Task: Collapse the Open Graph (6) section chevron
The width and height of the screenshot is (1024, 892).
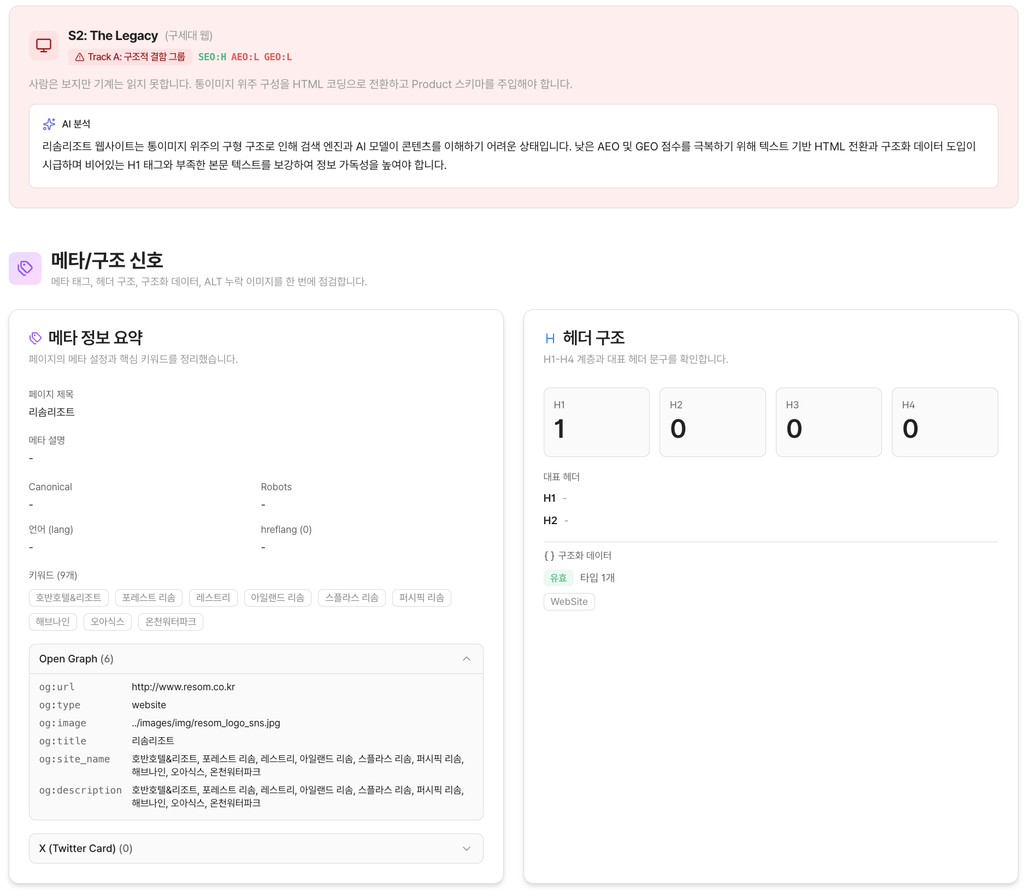Action: [466, 659]
